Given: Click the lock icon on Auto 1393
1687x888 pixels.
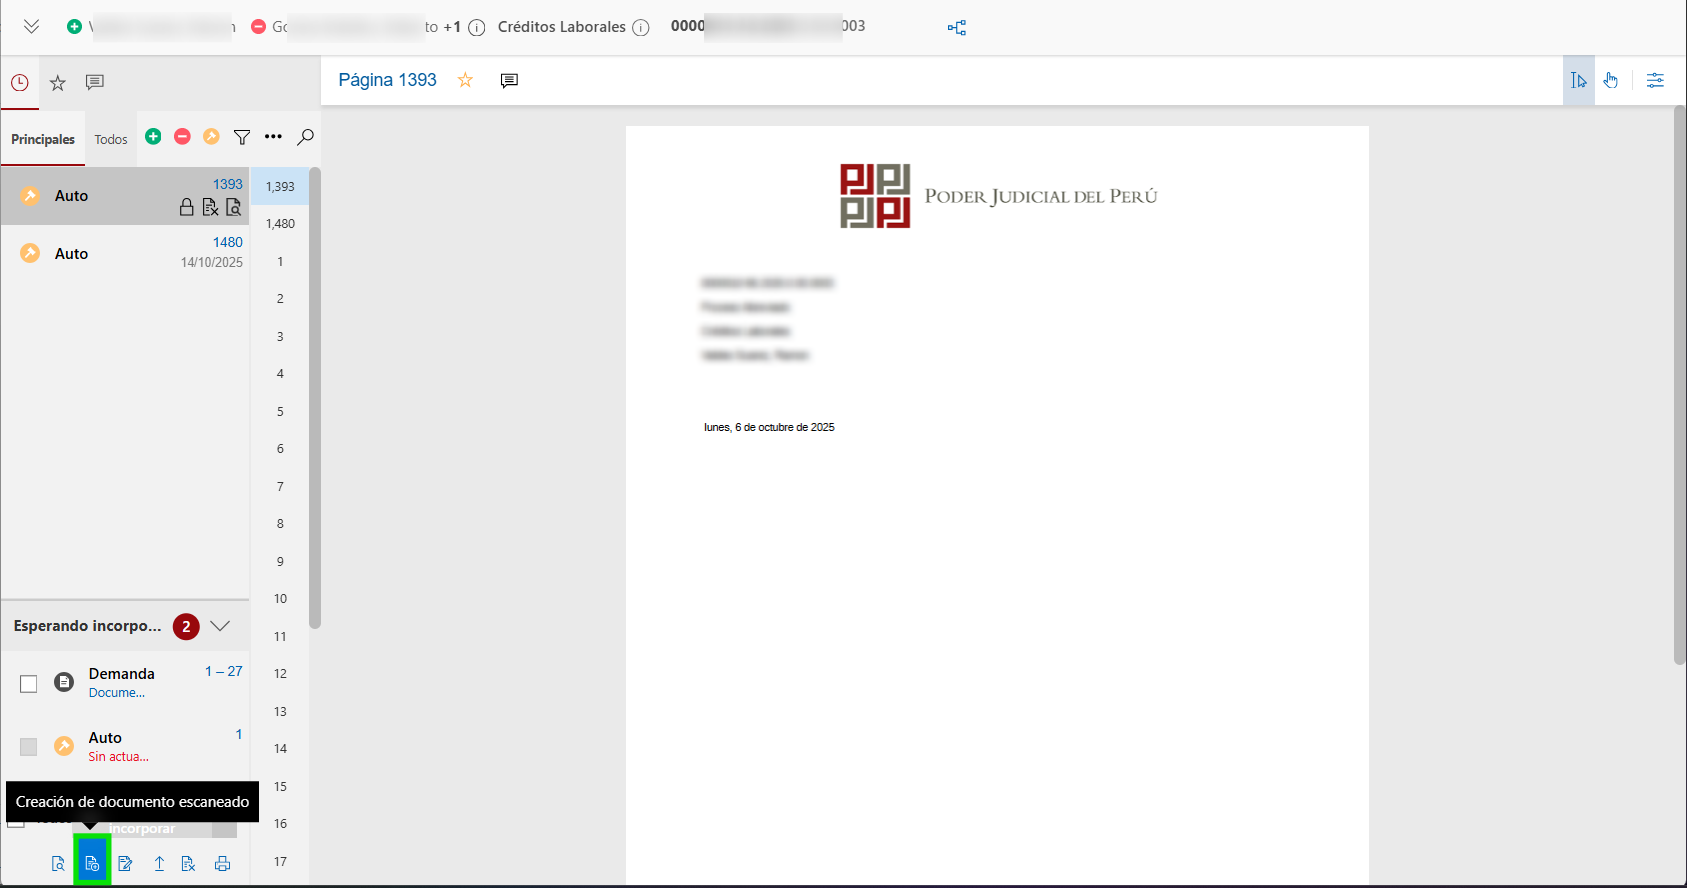Looking at the screenshot, I should [x=186, y=207].
